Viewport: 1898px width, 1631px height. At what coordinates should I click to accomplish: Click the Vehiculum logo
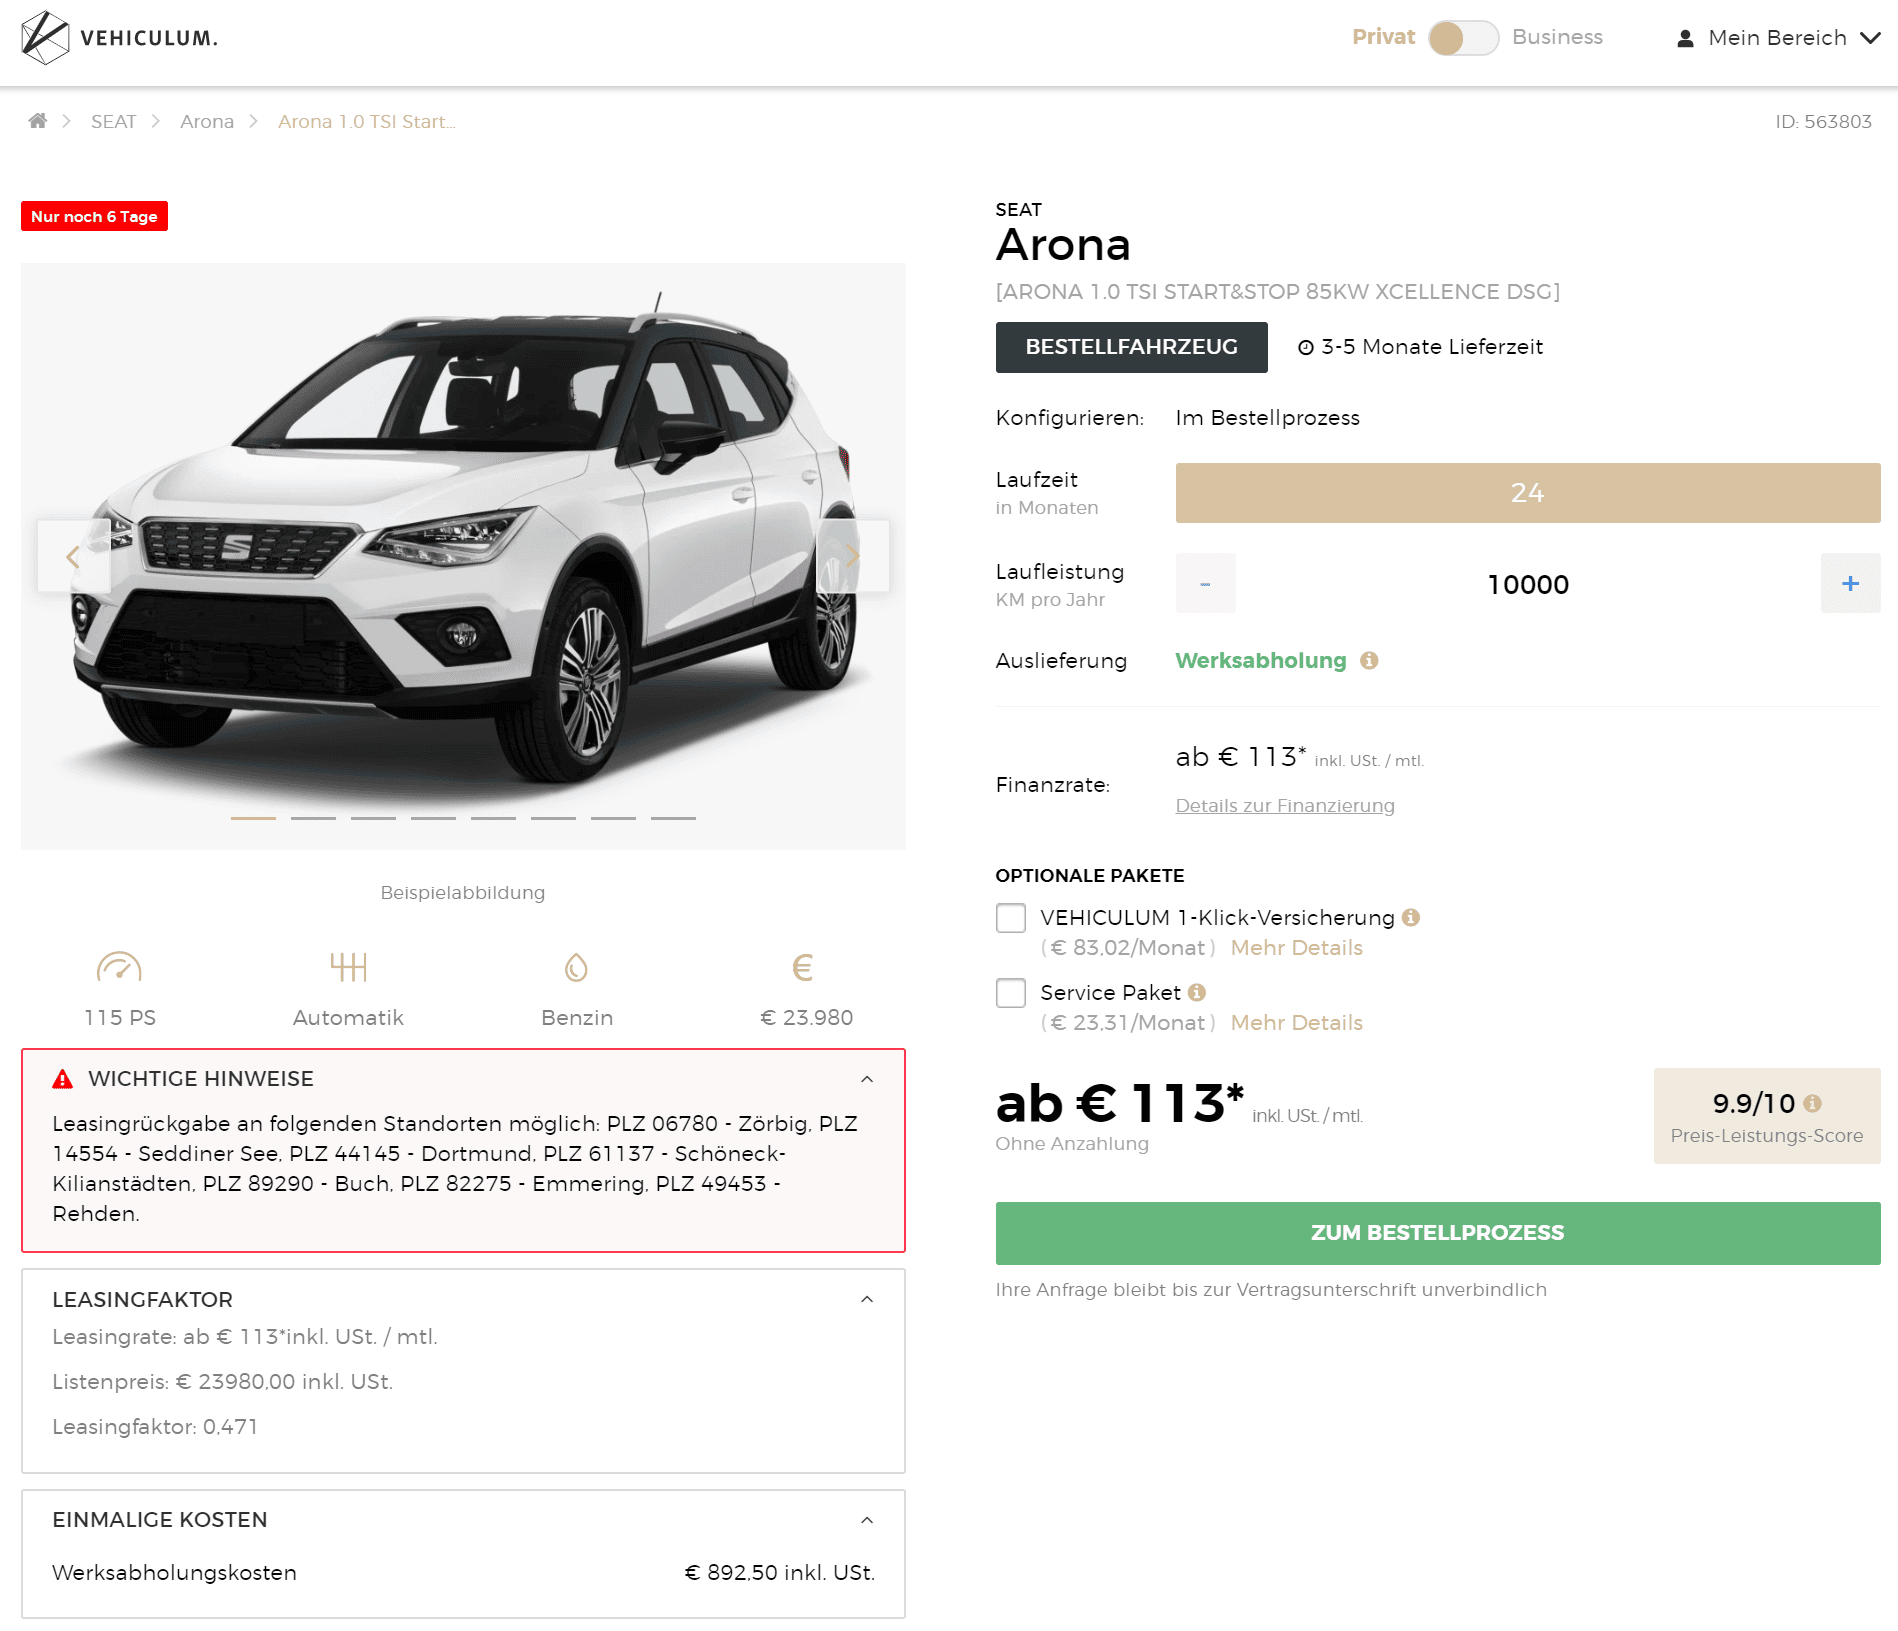pos(119,38)
